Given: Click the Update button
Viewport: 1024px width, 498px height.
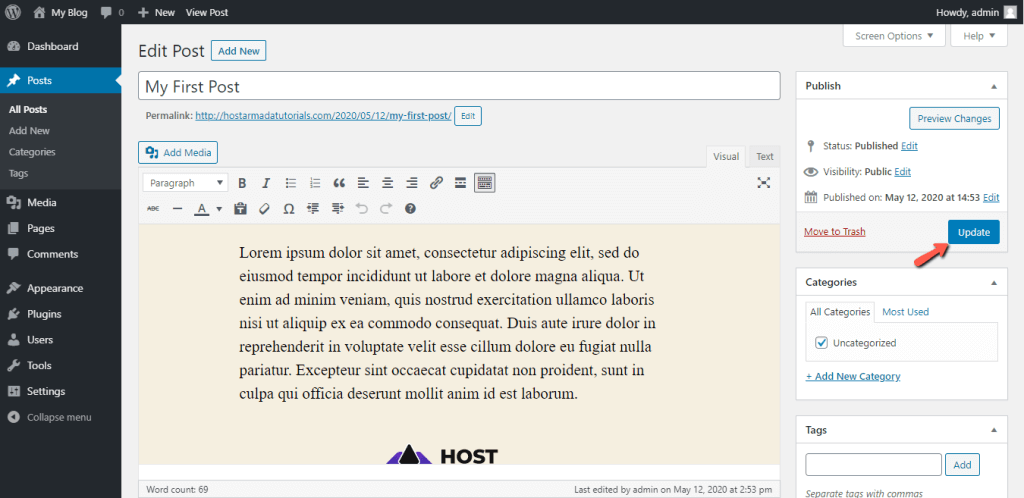Looking at the screenshot, I should [973, 232].
